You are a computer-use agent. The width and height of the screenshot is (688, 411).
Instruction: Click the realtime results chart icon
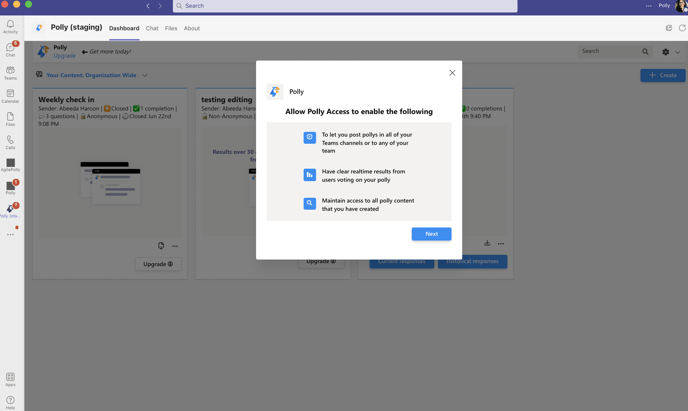[x=309, y=175]
